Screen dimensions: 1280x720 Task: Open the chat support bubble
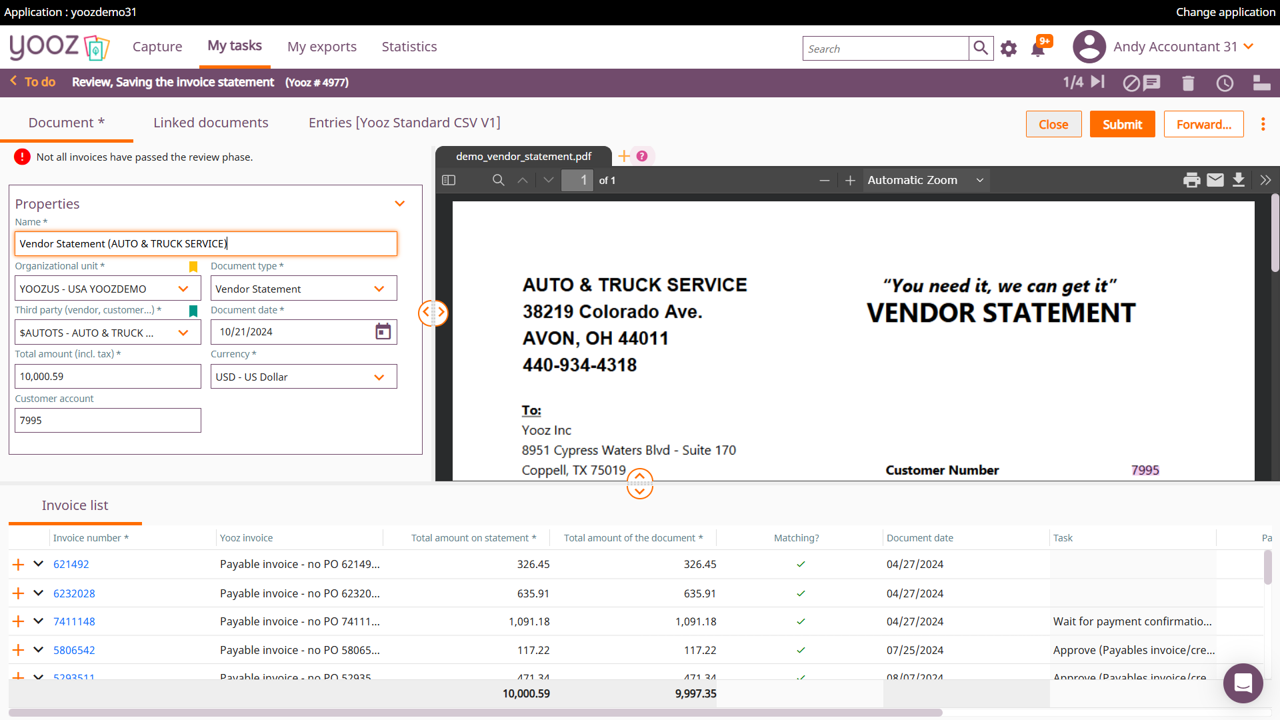[1243, 684]
